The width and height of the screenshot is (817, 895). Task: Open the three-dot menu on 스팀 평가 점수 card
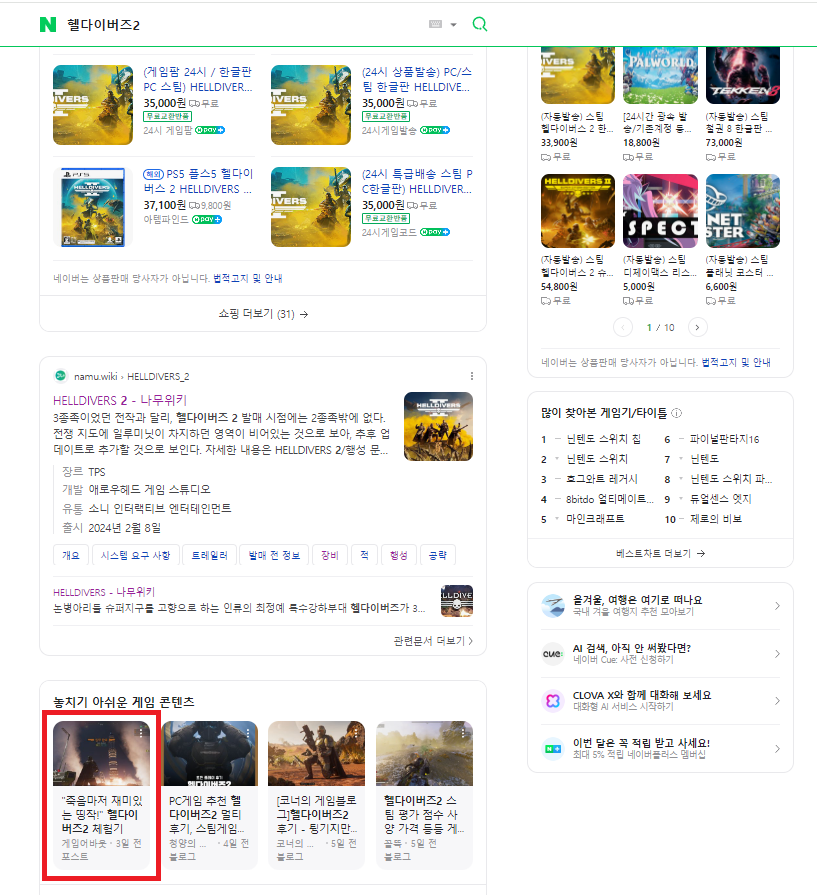pos(463,732)
